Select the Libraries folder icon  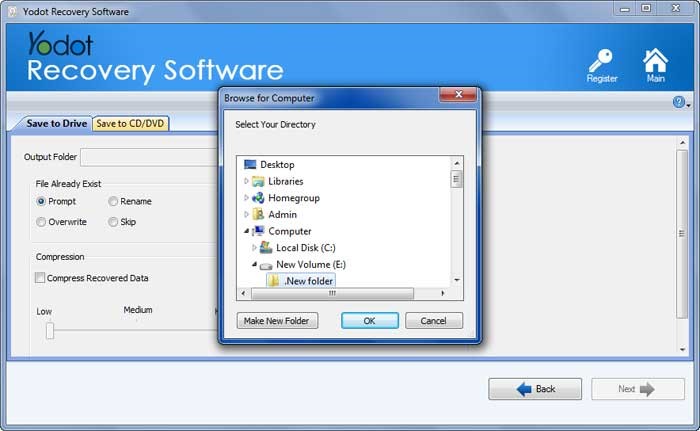coord(258,181)
